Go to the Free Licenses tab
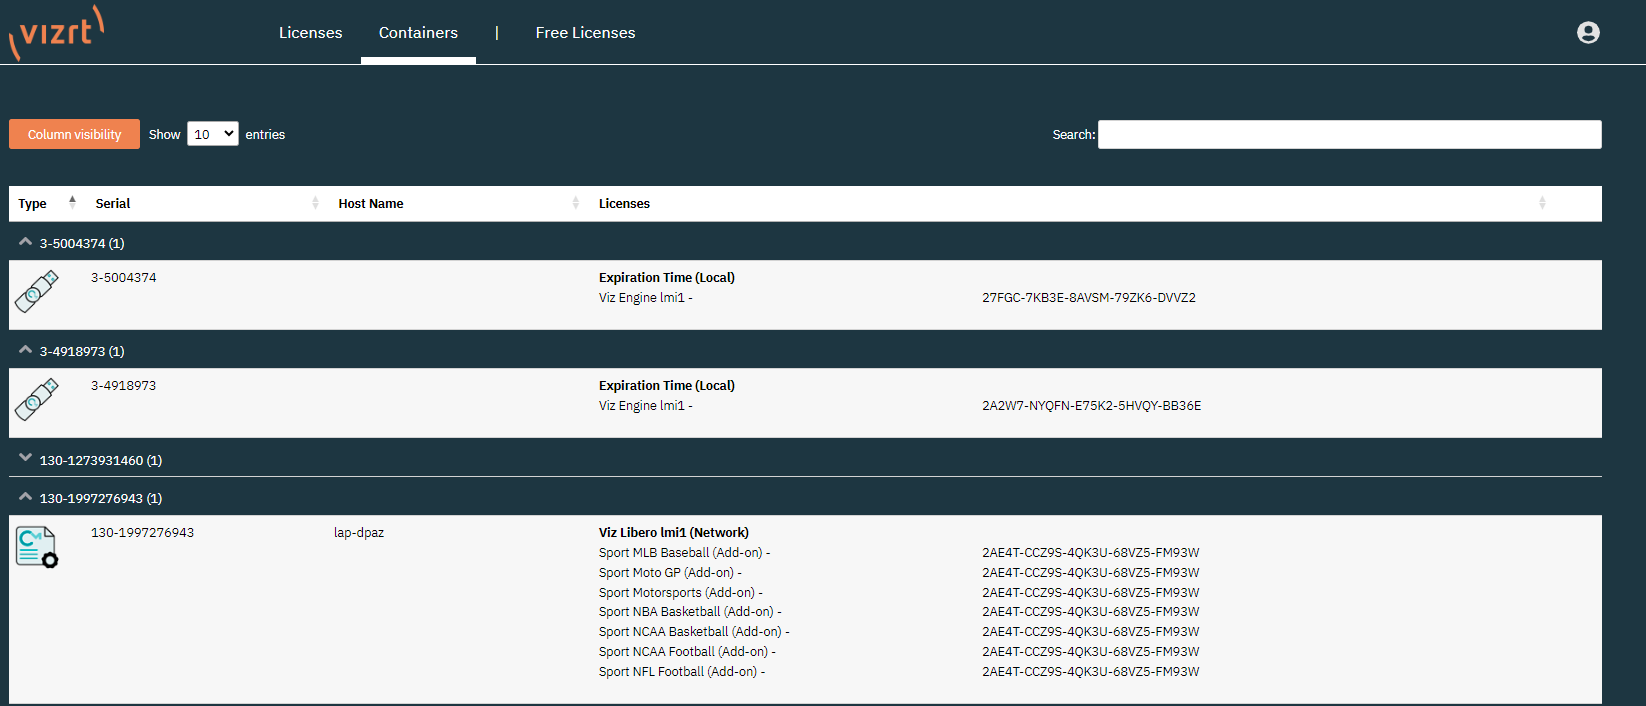This screenshot has width=1646, height=706. 585,33
